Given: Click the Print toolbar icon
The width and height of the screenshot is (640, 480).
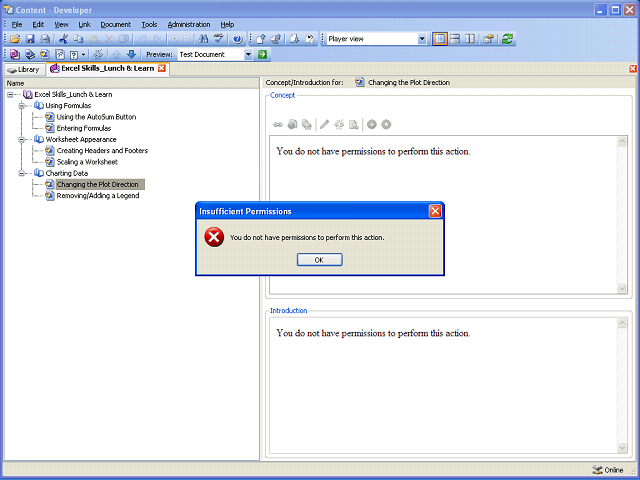Looking at the screenshot, I should [x=45, y=39].
